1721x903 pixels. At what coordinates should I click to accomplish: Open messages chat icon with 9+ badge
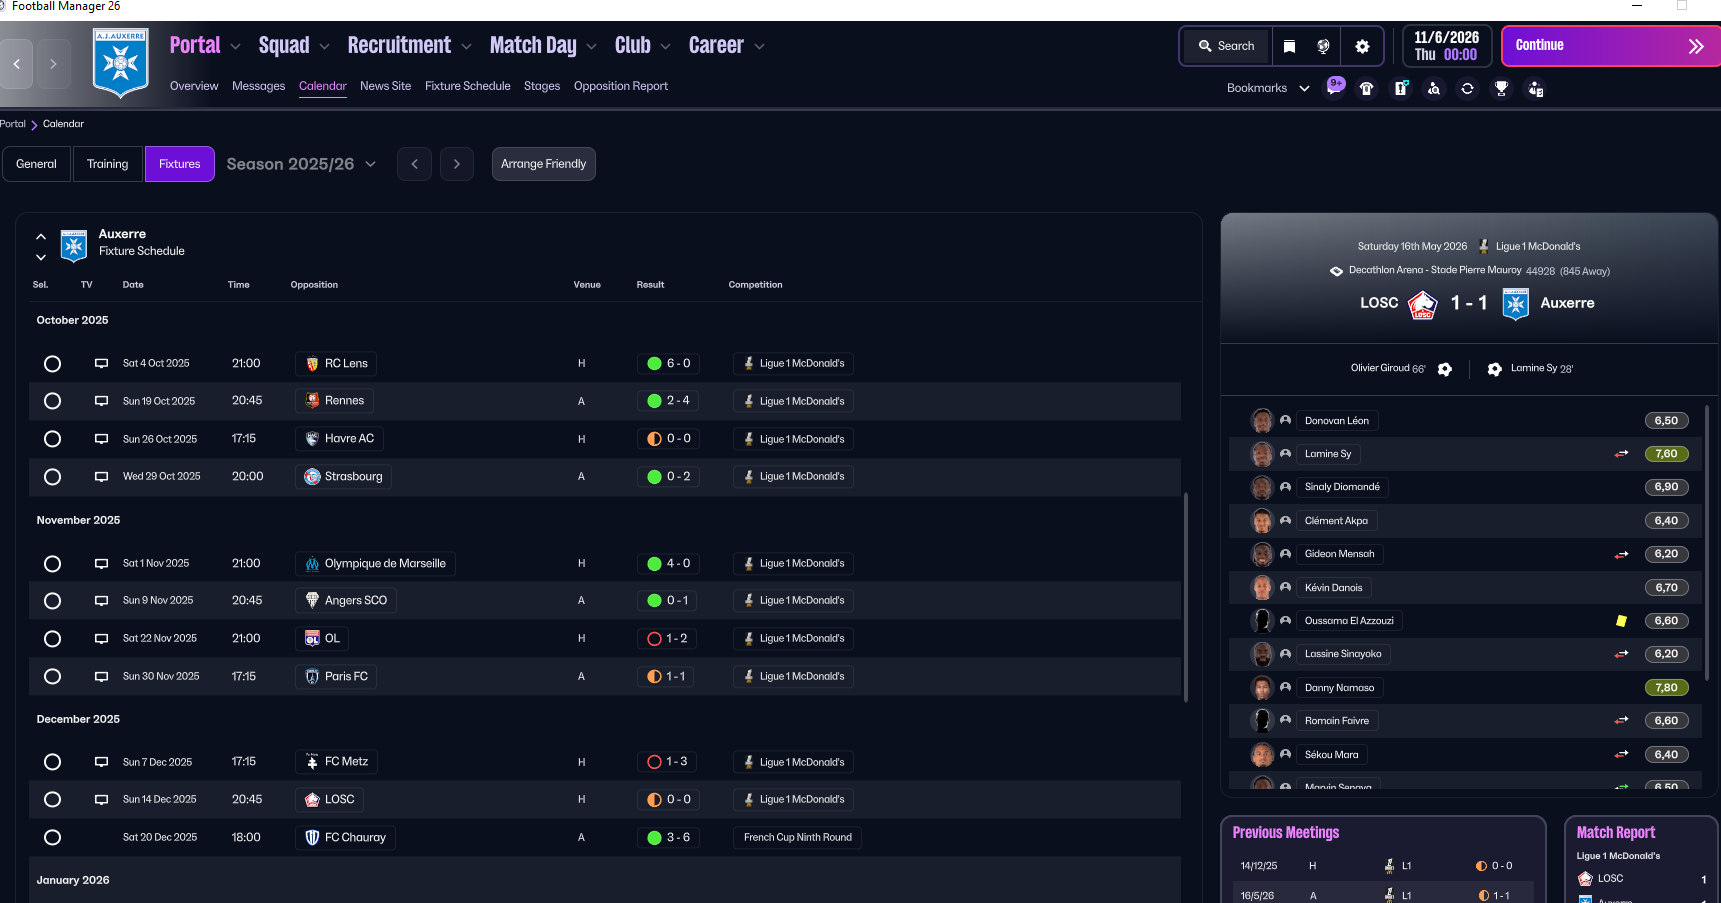[1335, 86]
